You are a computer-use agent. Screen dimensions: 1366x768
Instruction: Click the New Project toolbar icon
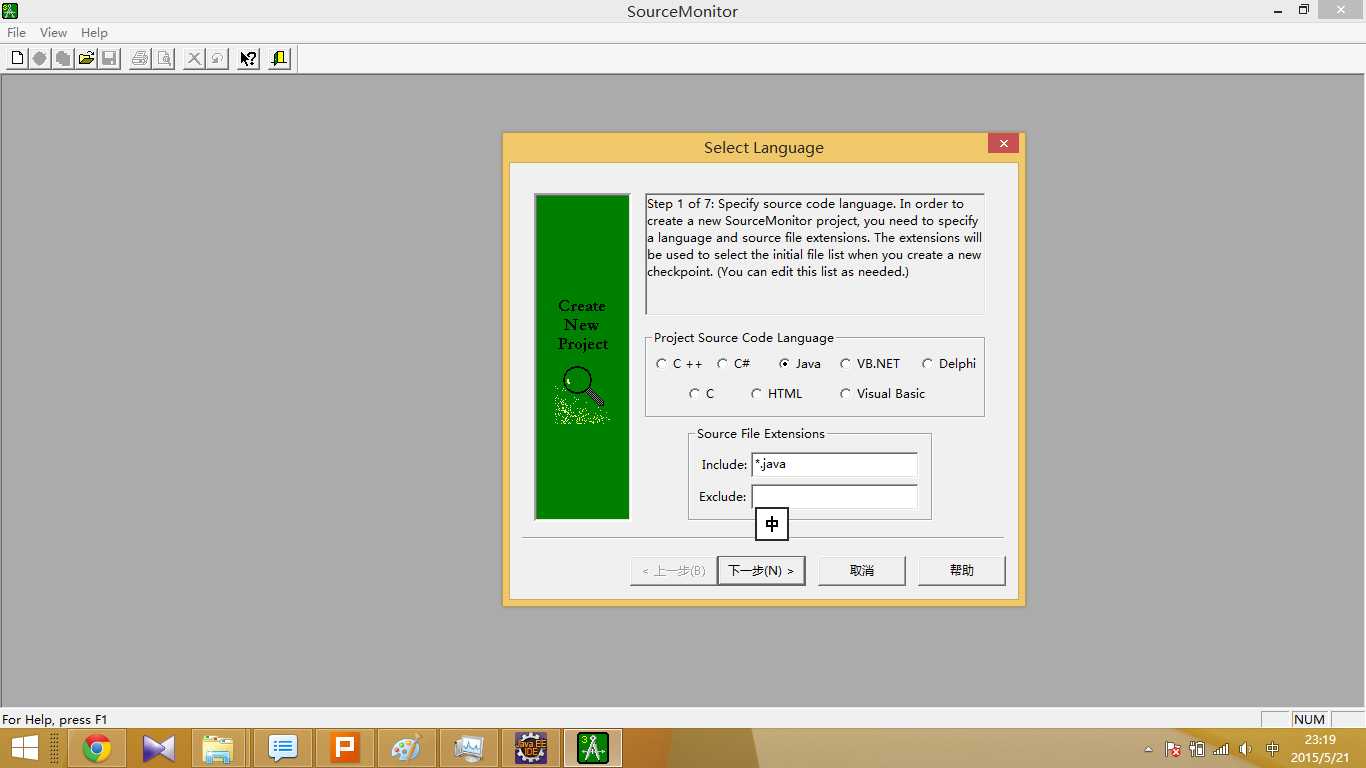[x=17, y=59]
